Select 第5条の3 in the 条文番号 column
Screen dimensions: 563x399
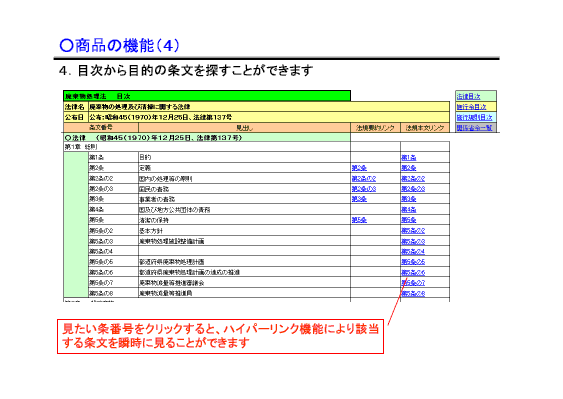pos(113,241)
